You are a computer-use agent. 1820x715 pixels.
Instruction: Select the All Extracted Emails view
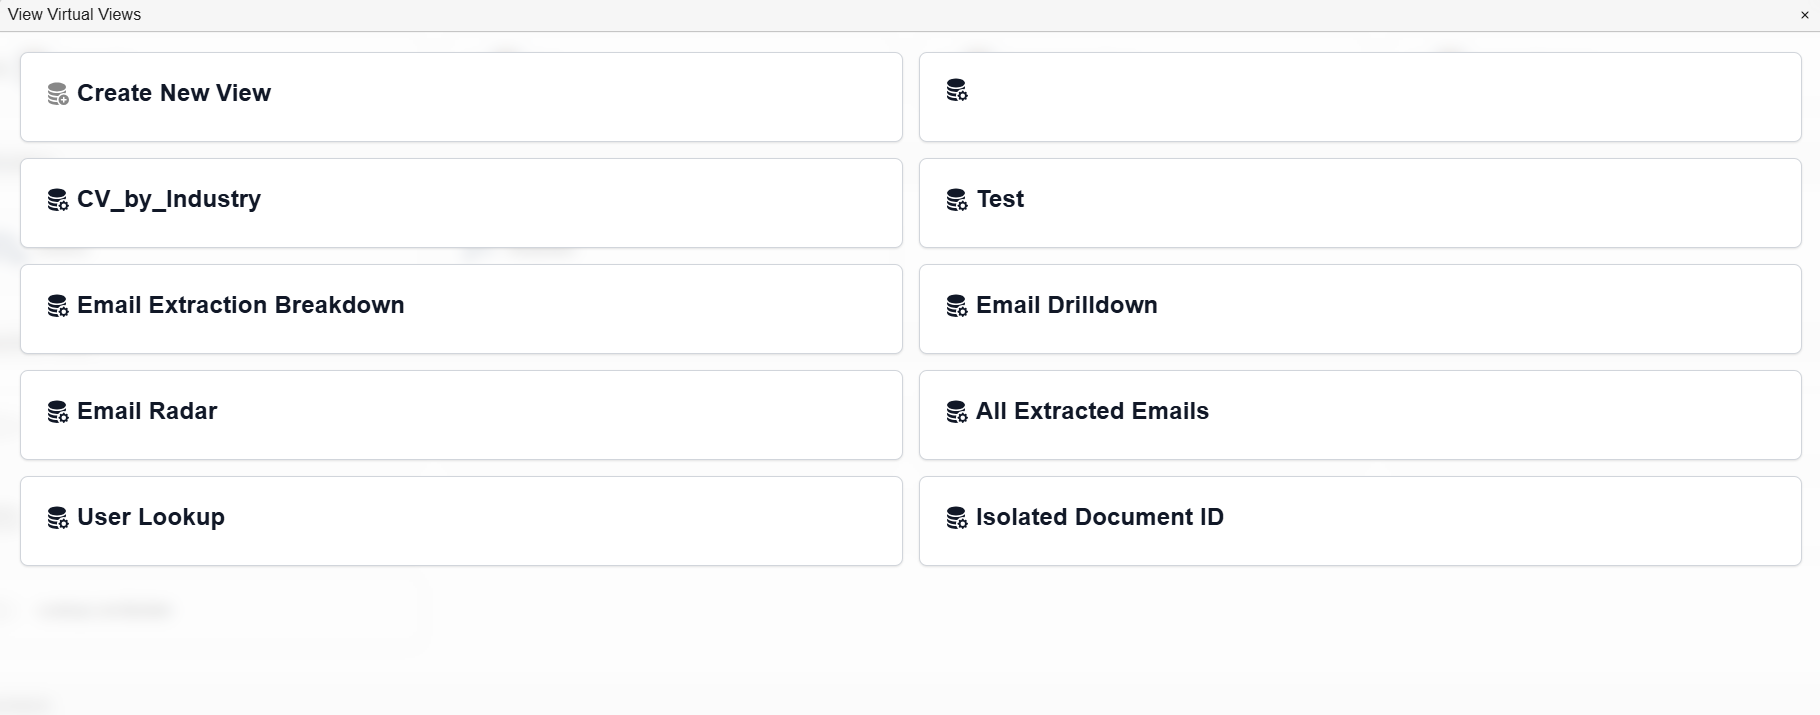tap(1359, 415)
